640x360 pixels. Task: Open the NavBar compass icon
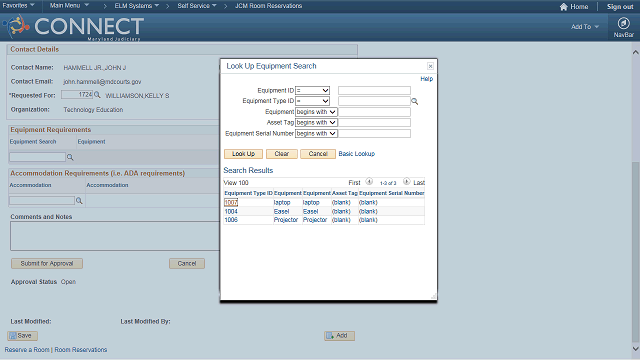623,23
